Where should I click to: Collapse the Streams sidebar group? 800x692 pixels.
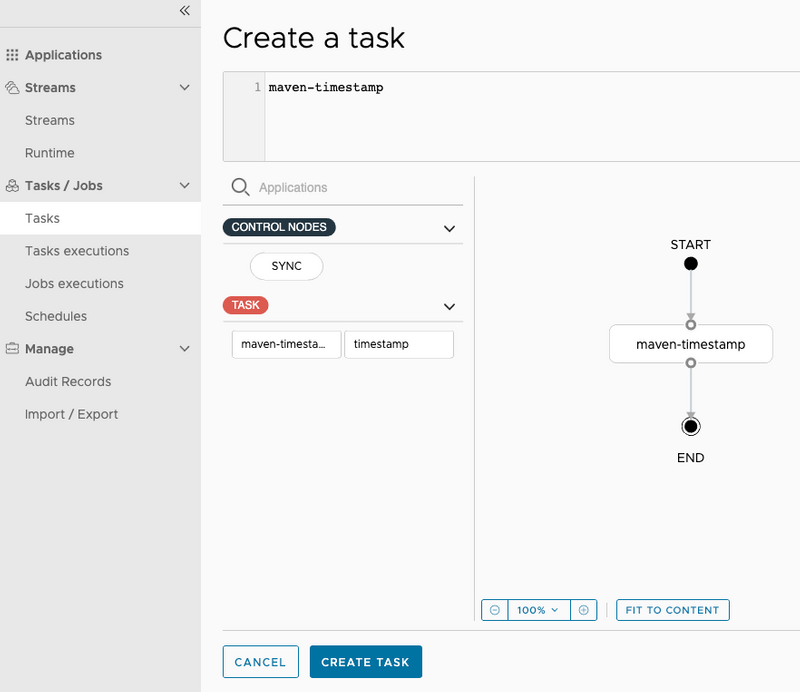[184, 87]
